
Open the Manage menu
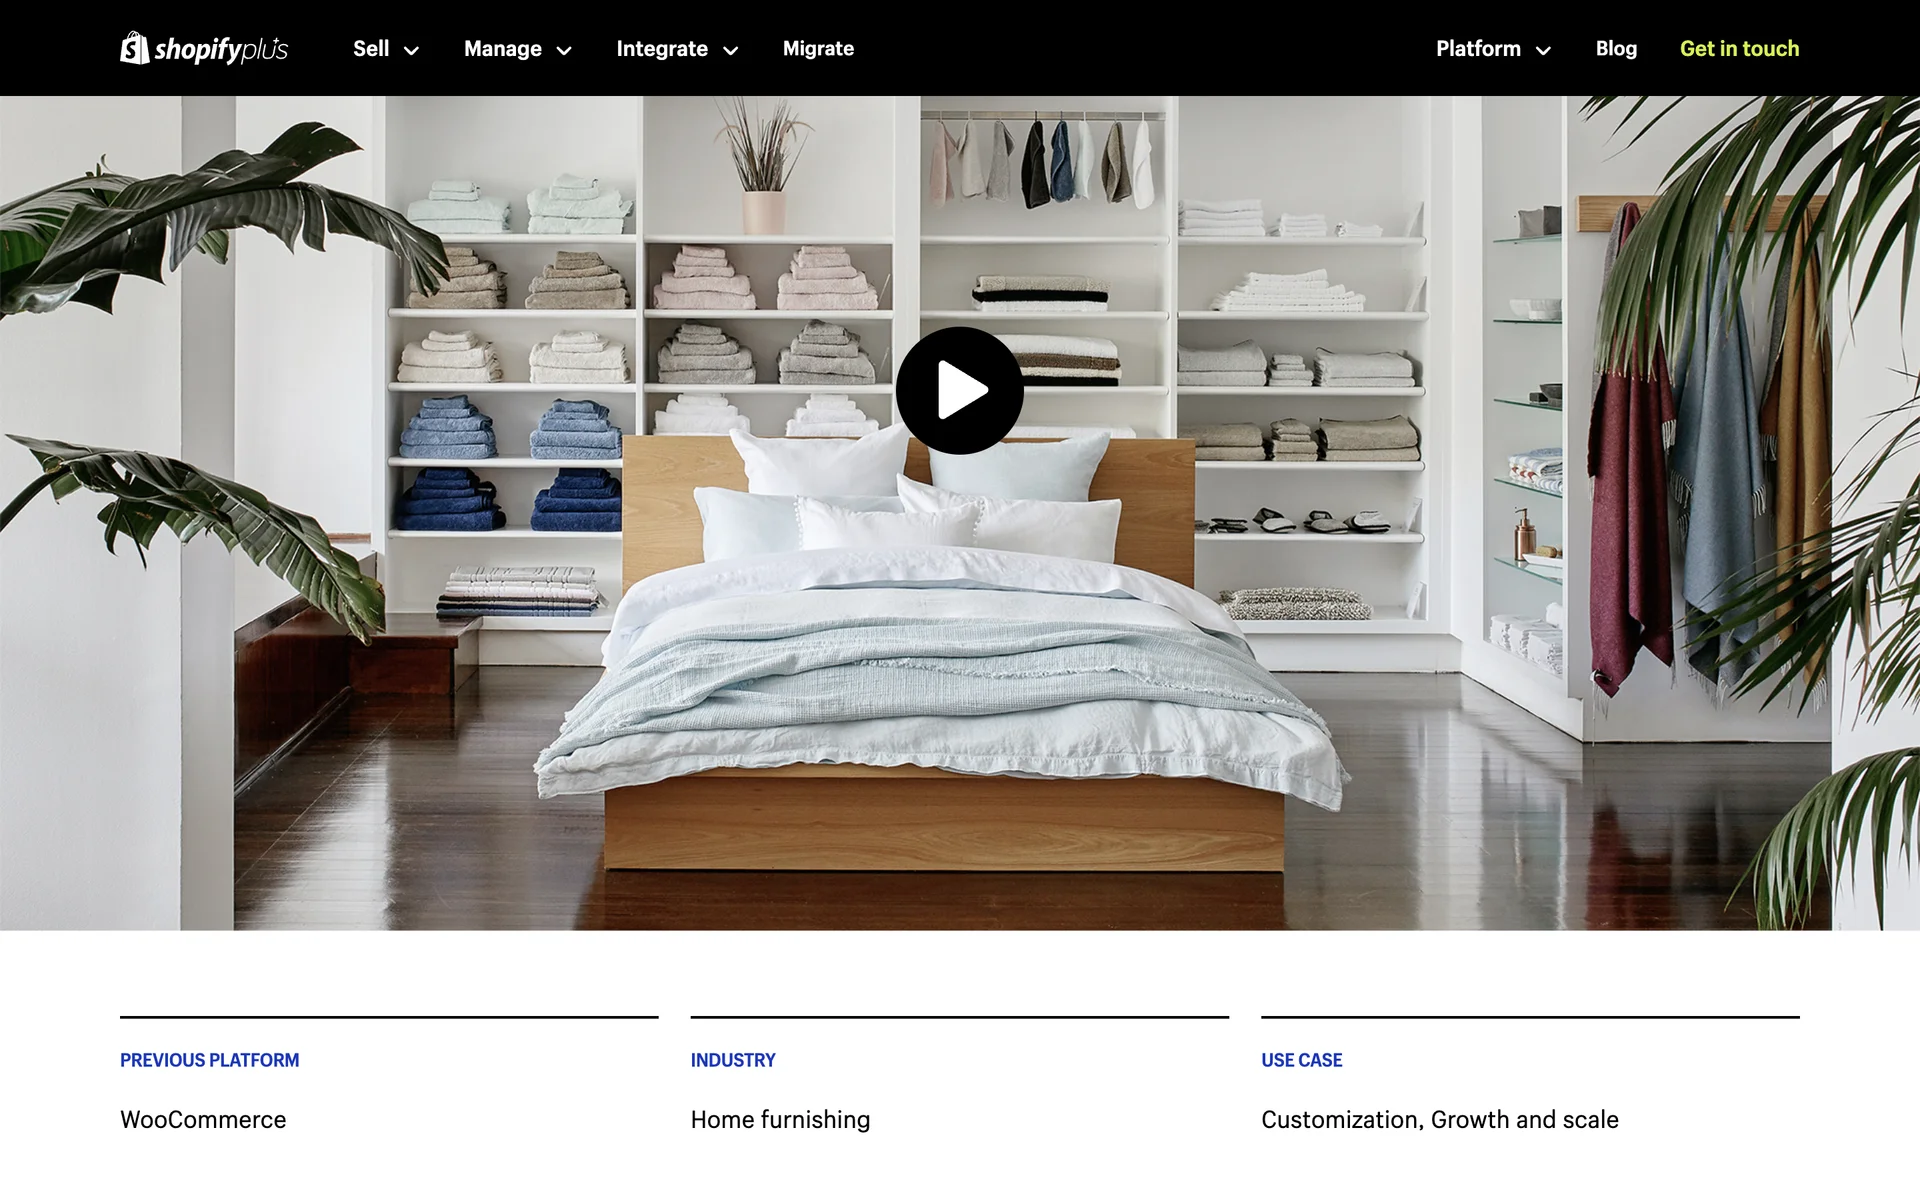click(x=502, y=49)
